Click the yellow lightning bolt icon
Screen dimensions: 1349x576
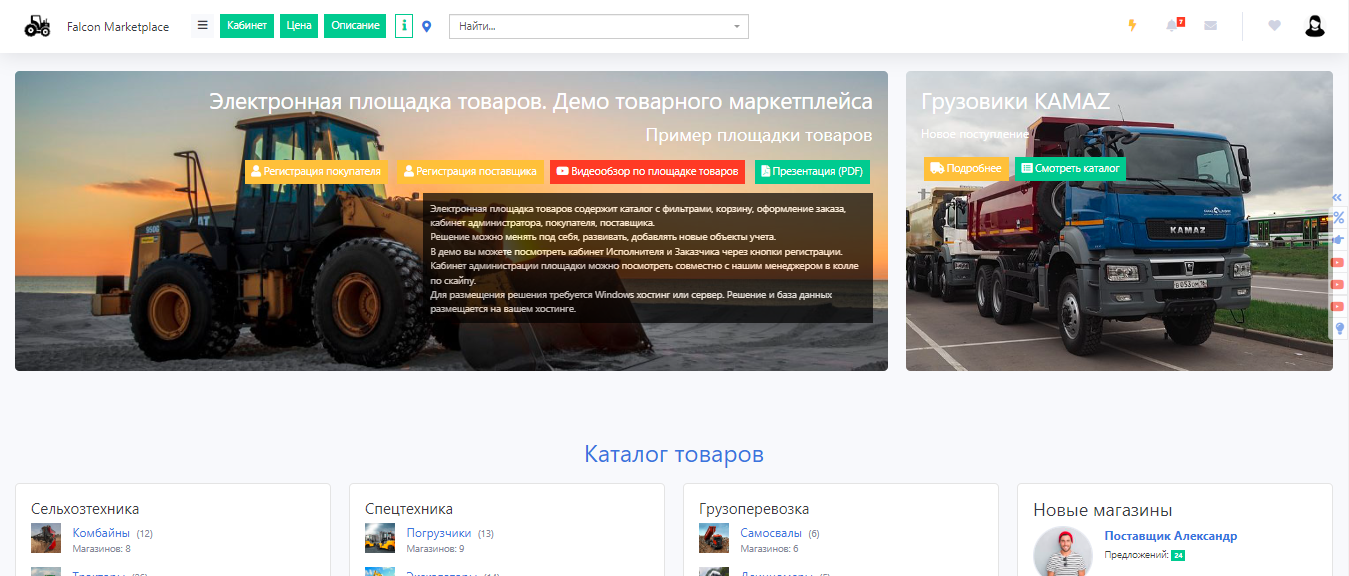coord(1132,26)
